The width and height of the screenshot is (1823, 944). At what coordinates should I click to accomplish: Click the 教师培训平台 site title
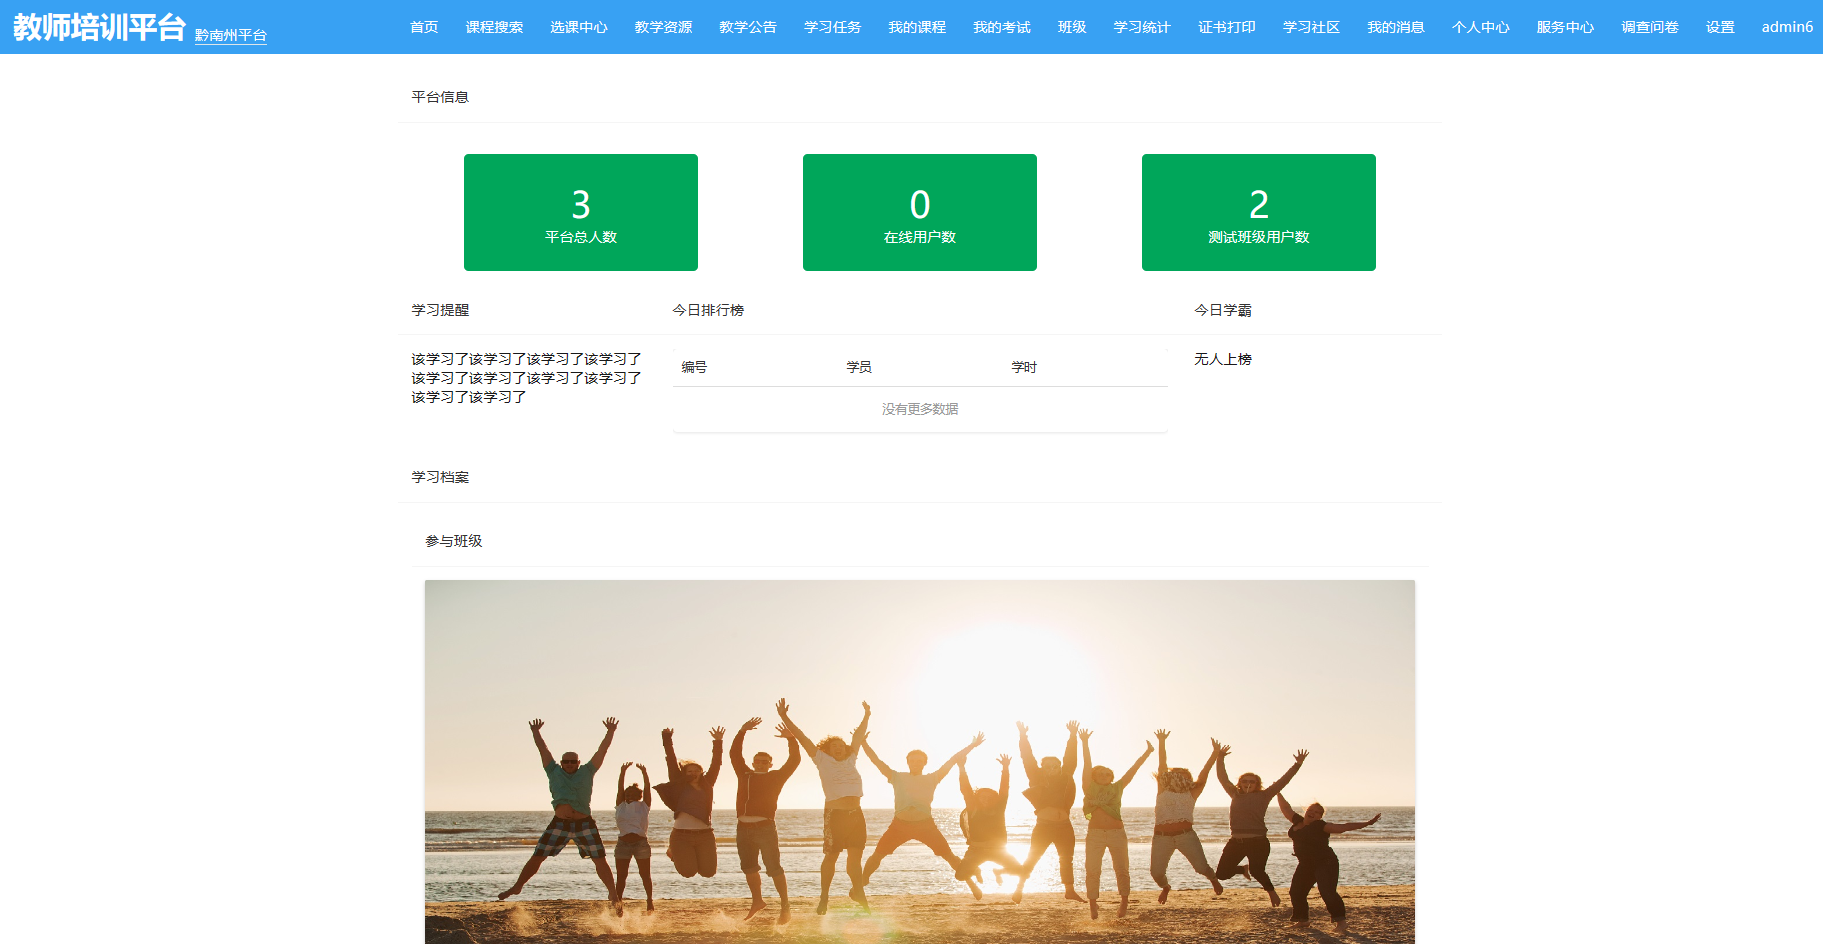[x=100, y=27]
